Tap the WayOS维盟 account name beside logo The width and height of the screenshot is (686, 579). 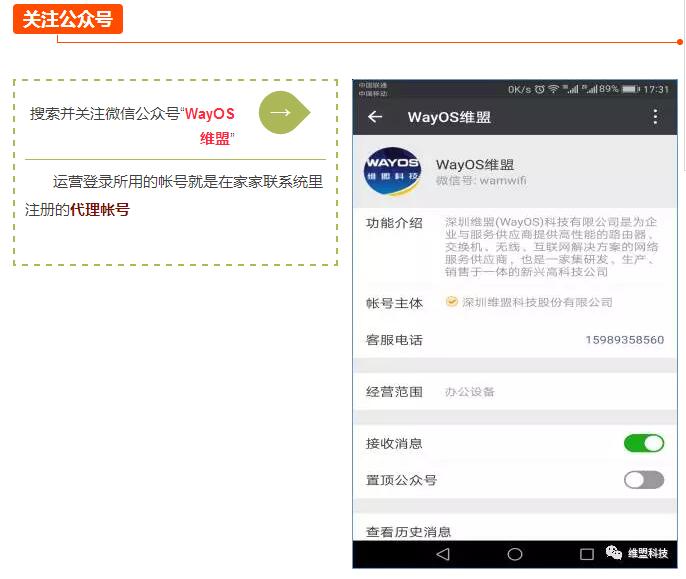[475, 165]
